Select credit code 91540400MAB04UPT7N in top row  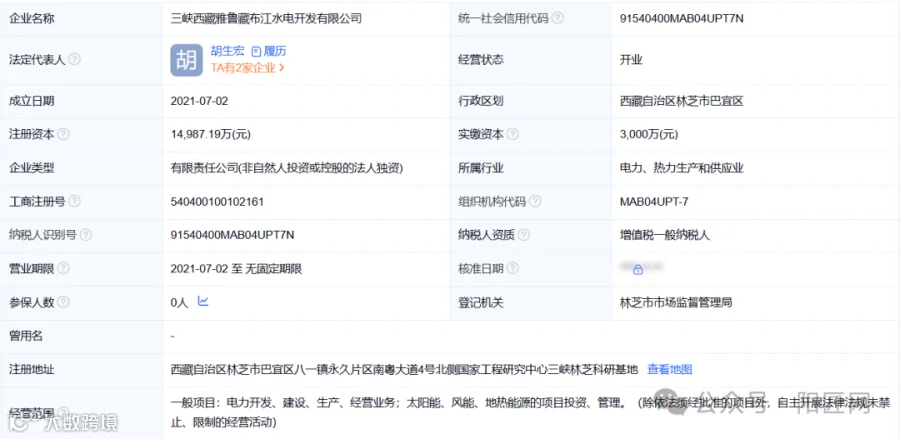682,18
